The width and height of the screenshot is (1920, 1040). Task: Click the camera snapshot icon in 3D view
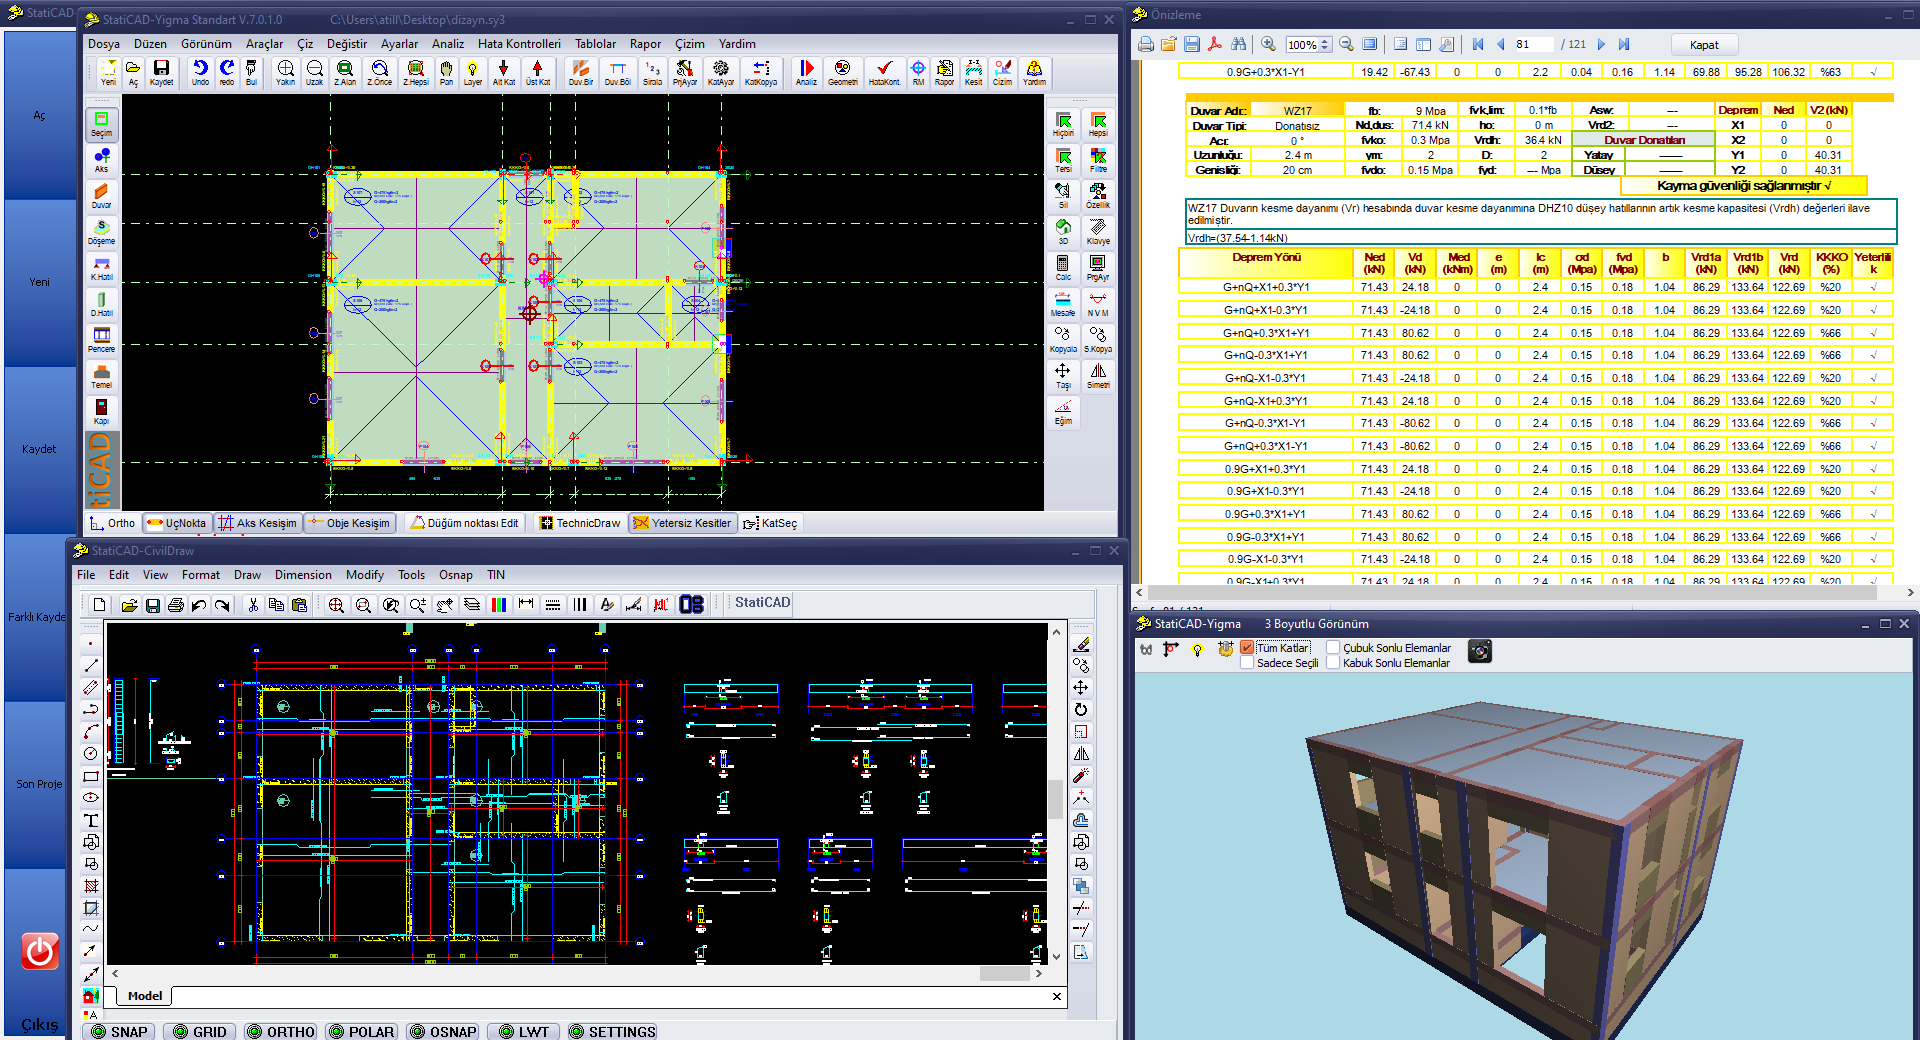coord(1480,651)
